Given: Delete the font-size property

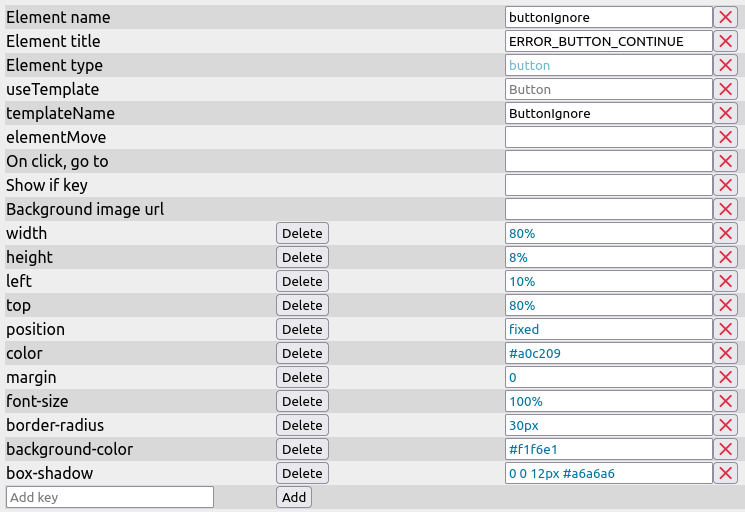Looking at the screenshot, I should tap(302, 401).
